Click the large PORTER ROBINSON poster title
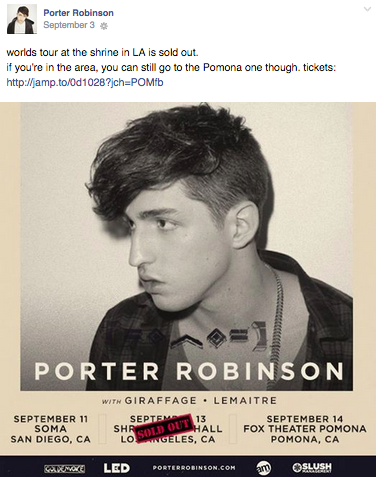The width and height of the screenshot is (376, 477). [x=189, y=371]
